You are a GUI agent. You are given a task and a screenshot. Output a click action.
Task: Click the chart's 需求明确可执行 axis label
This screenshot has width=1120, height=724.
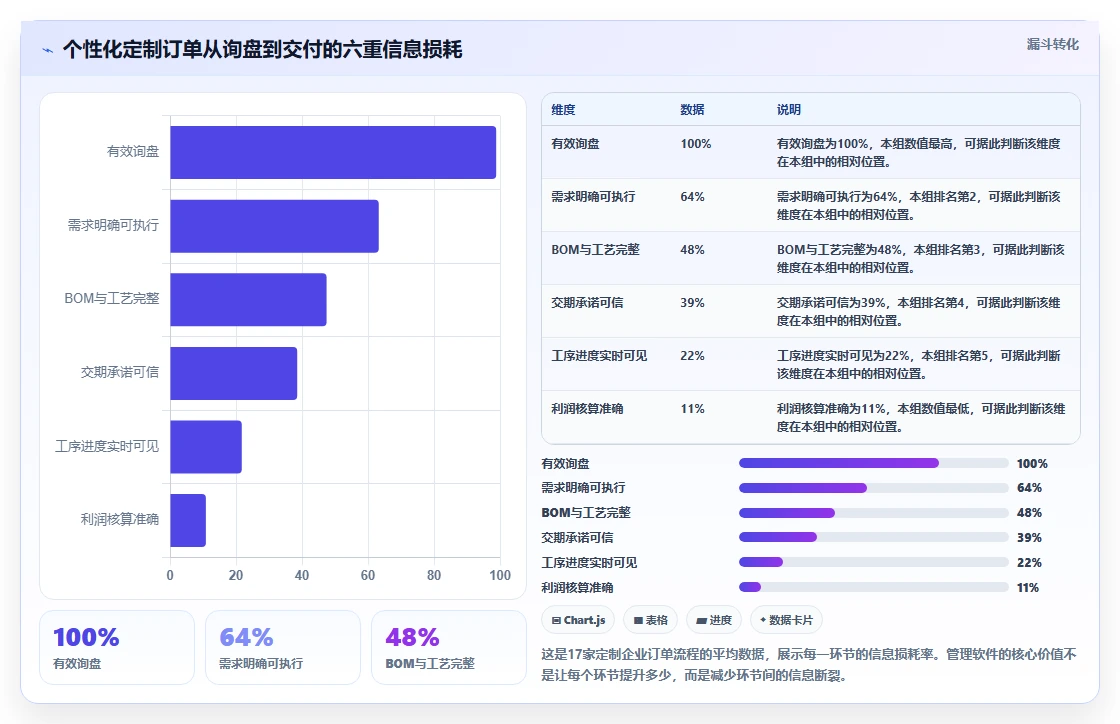click(114, 225)
